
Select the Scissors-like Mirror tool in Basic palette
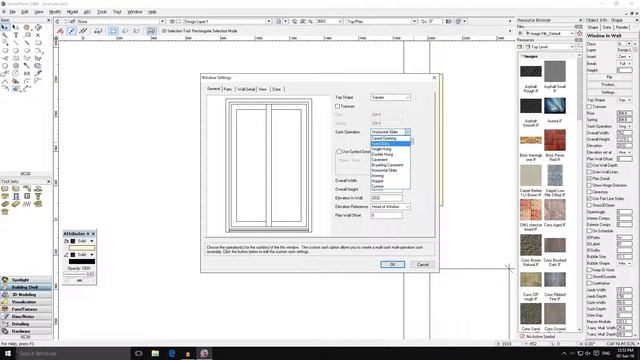tap(27, 73)
